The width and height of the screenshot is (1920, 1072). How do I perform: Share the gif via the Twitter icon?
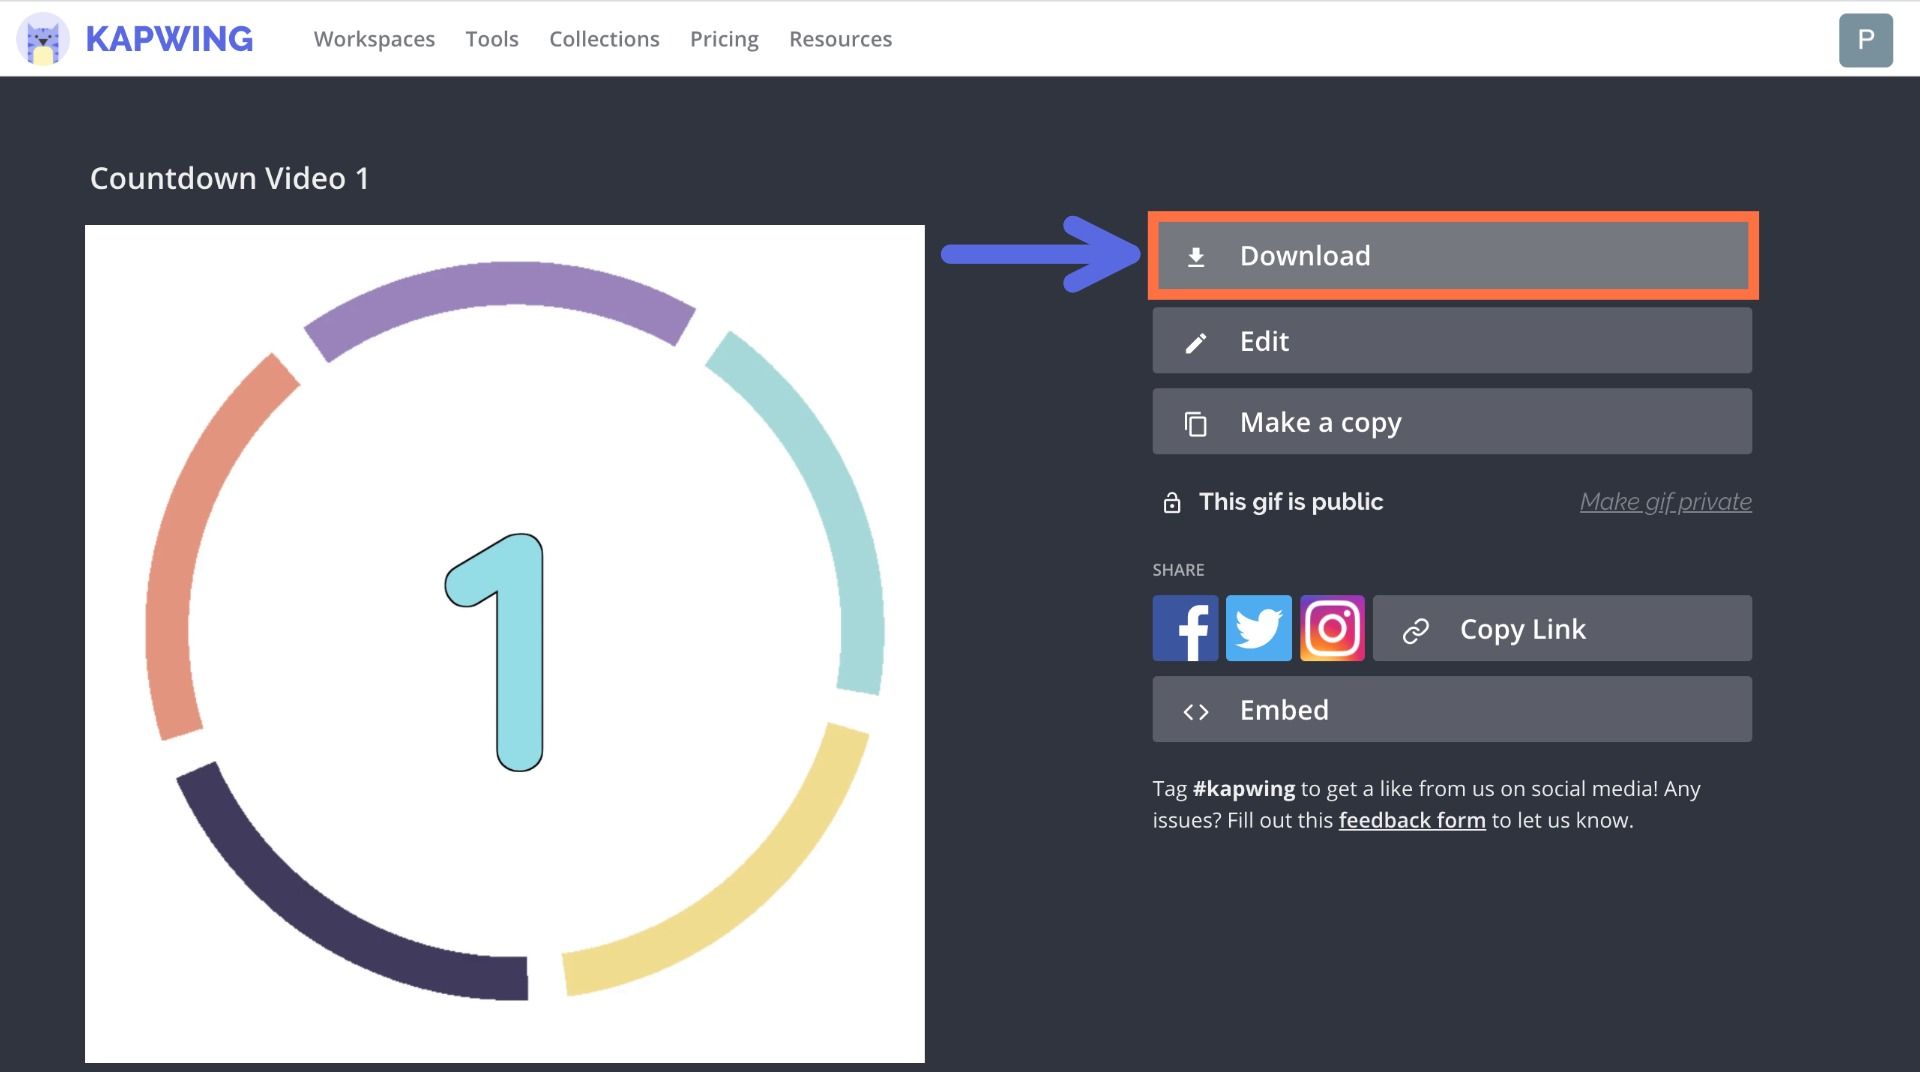pos(1258,628)
